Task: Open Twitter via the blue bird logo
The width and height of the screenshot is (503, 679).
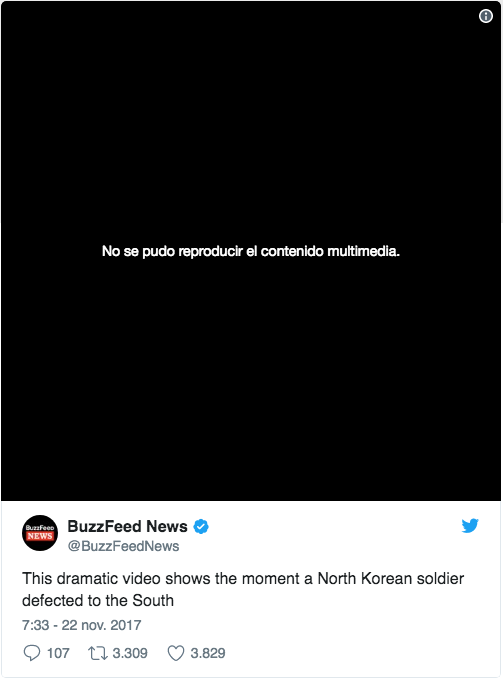Action: coord(470,525)
